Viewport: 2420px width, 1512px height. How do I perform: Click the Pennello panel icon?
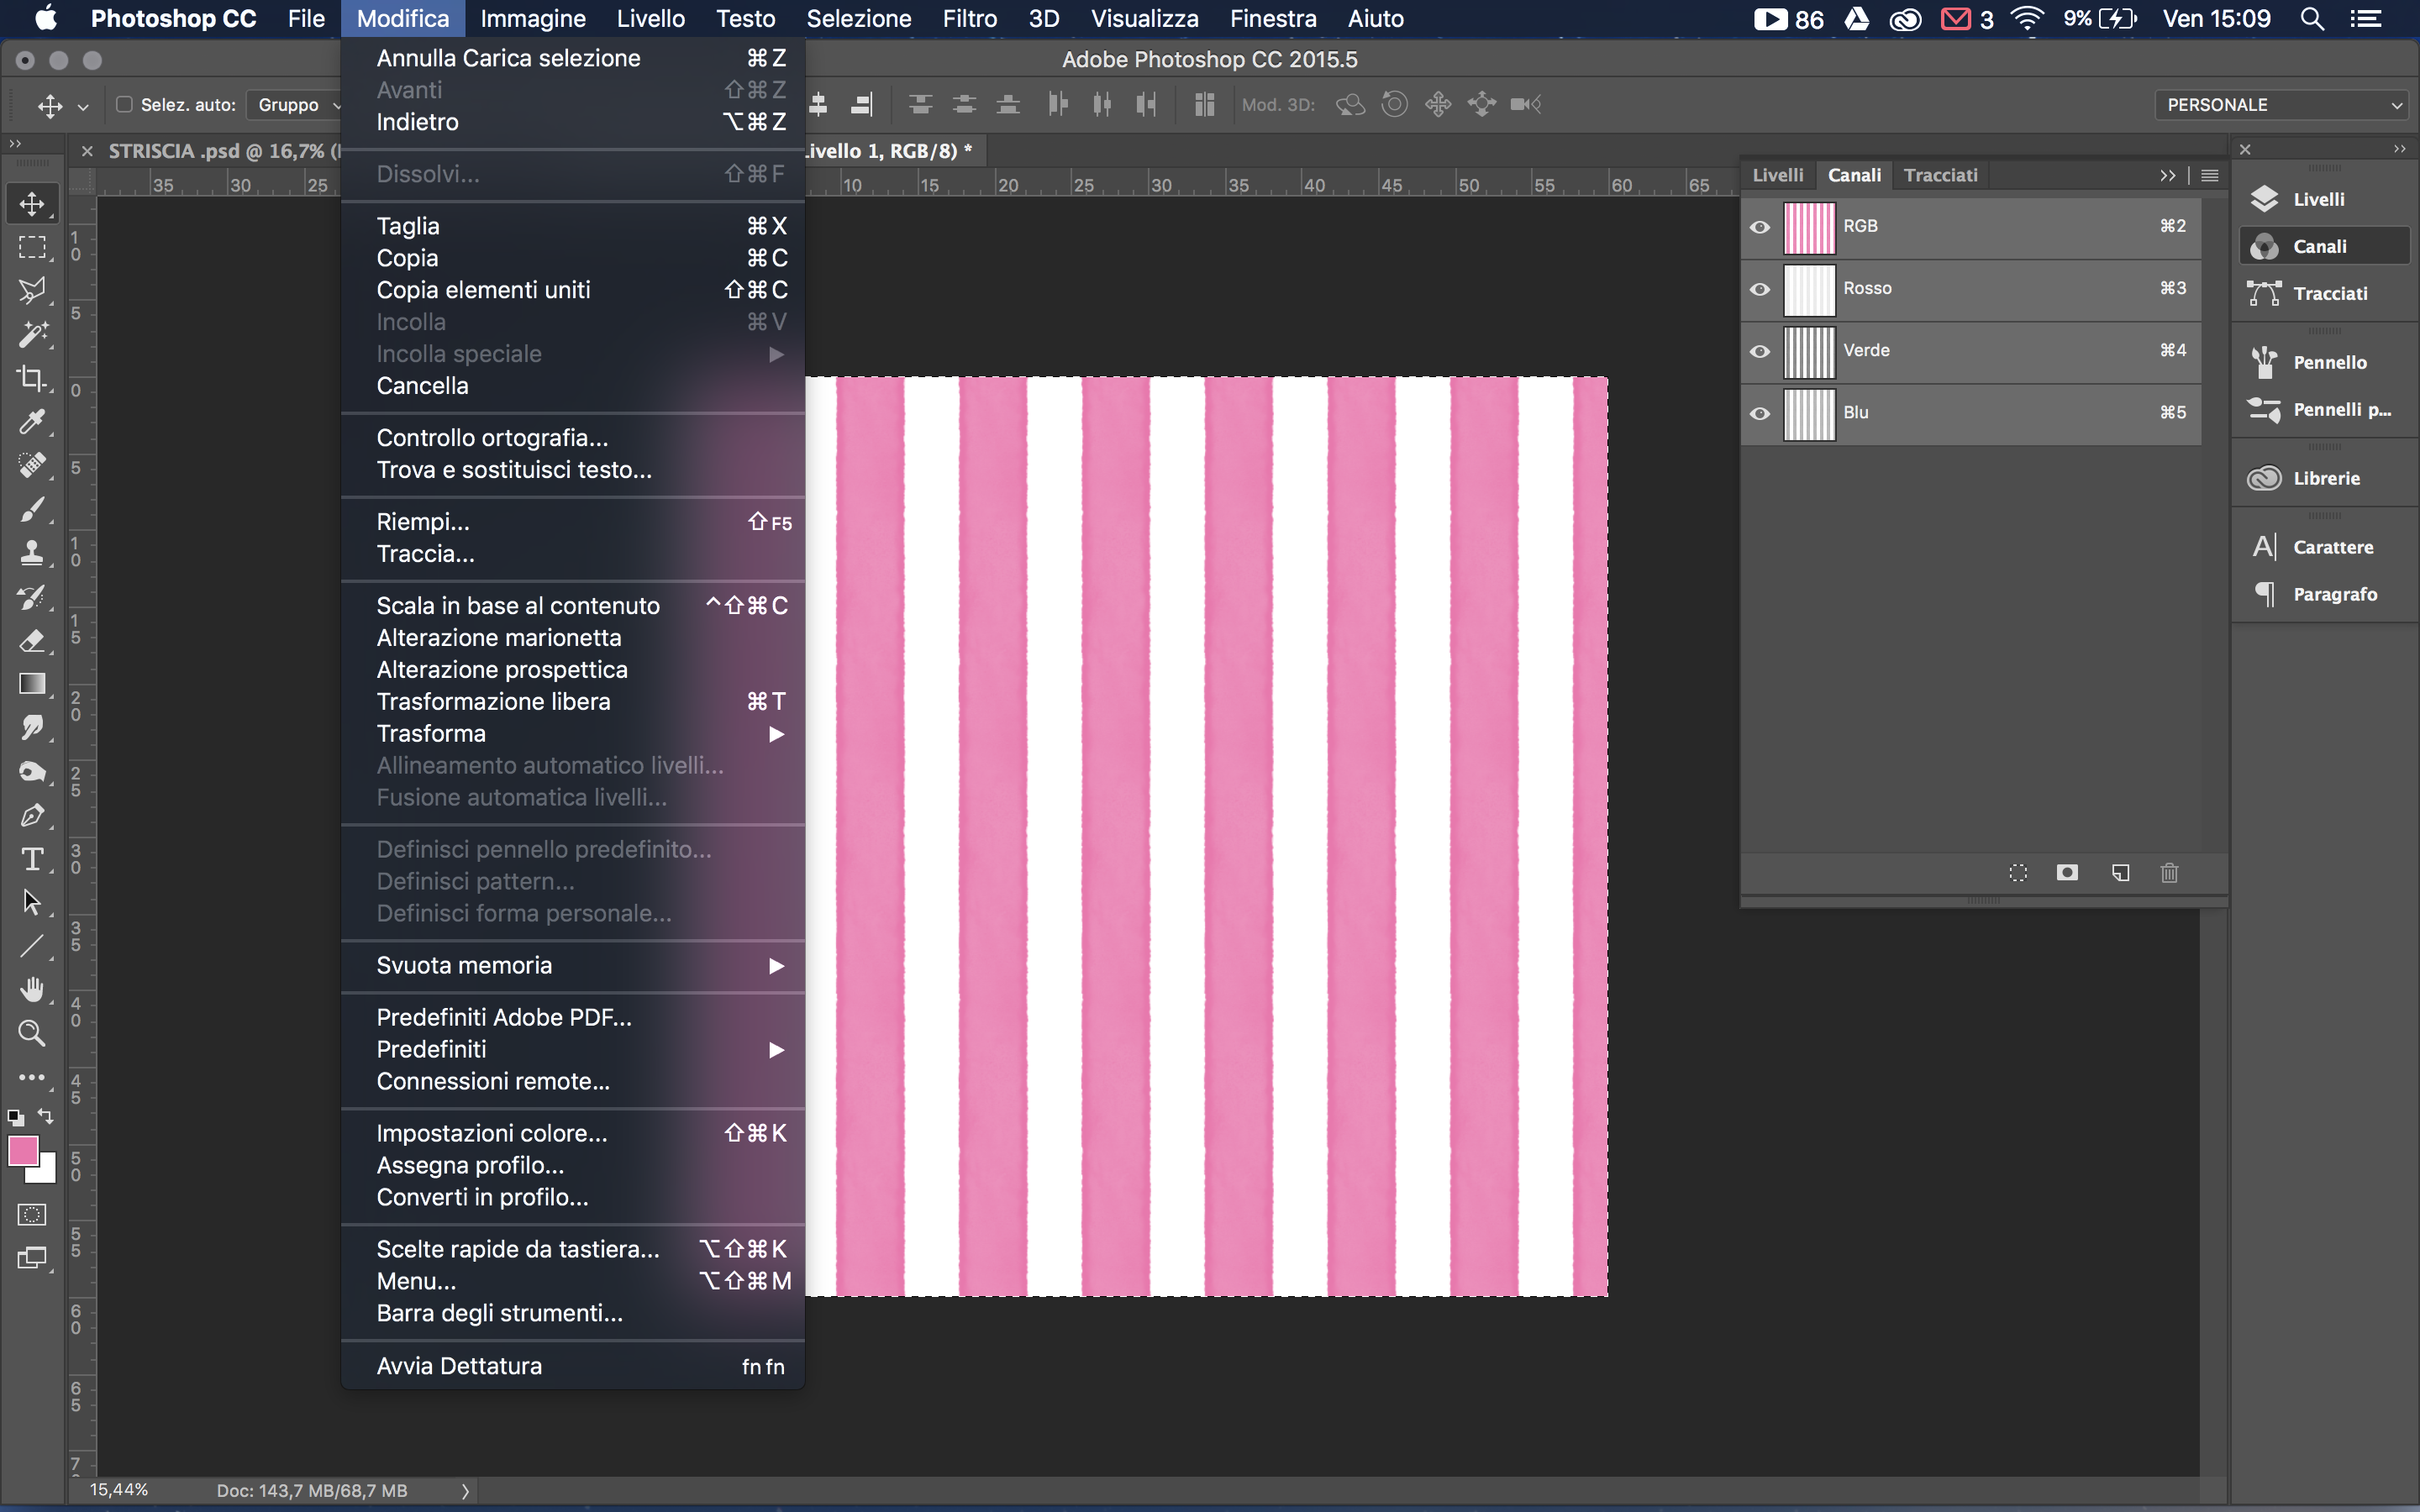point(2261,360)
